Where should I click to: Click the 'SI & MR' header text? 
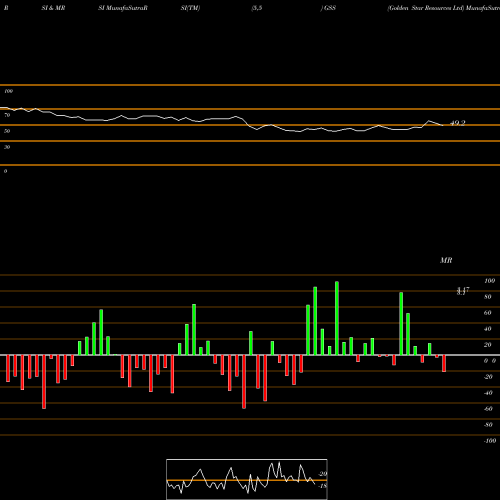pos(53,8)
